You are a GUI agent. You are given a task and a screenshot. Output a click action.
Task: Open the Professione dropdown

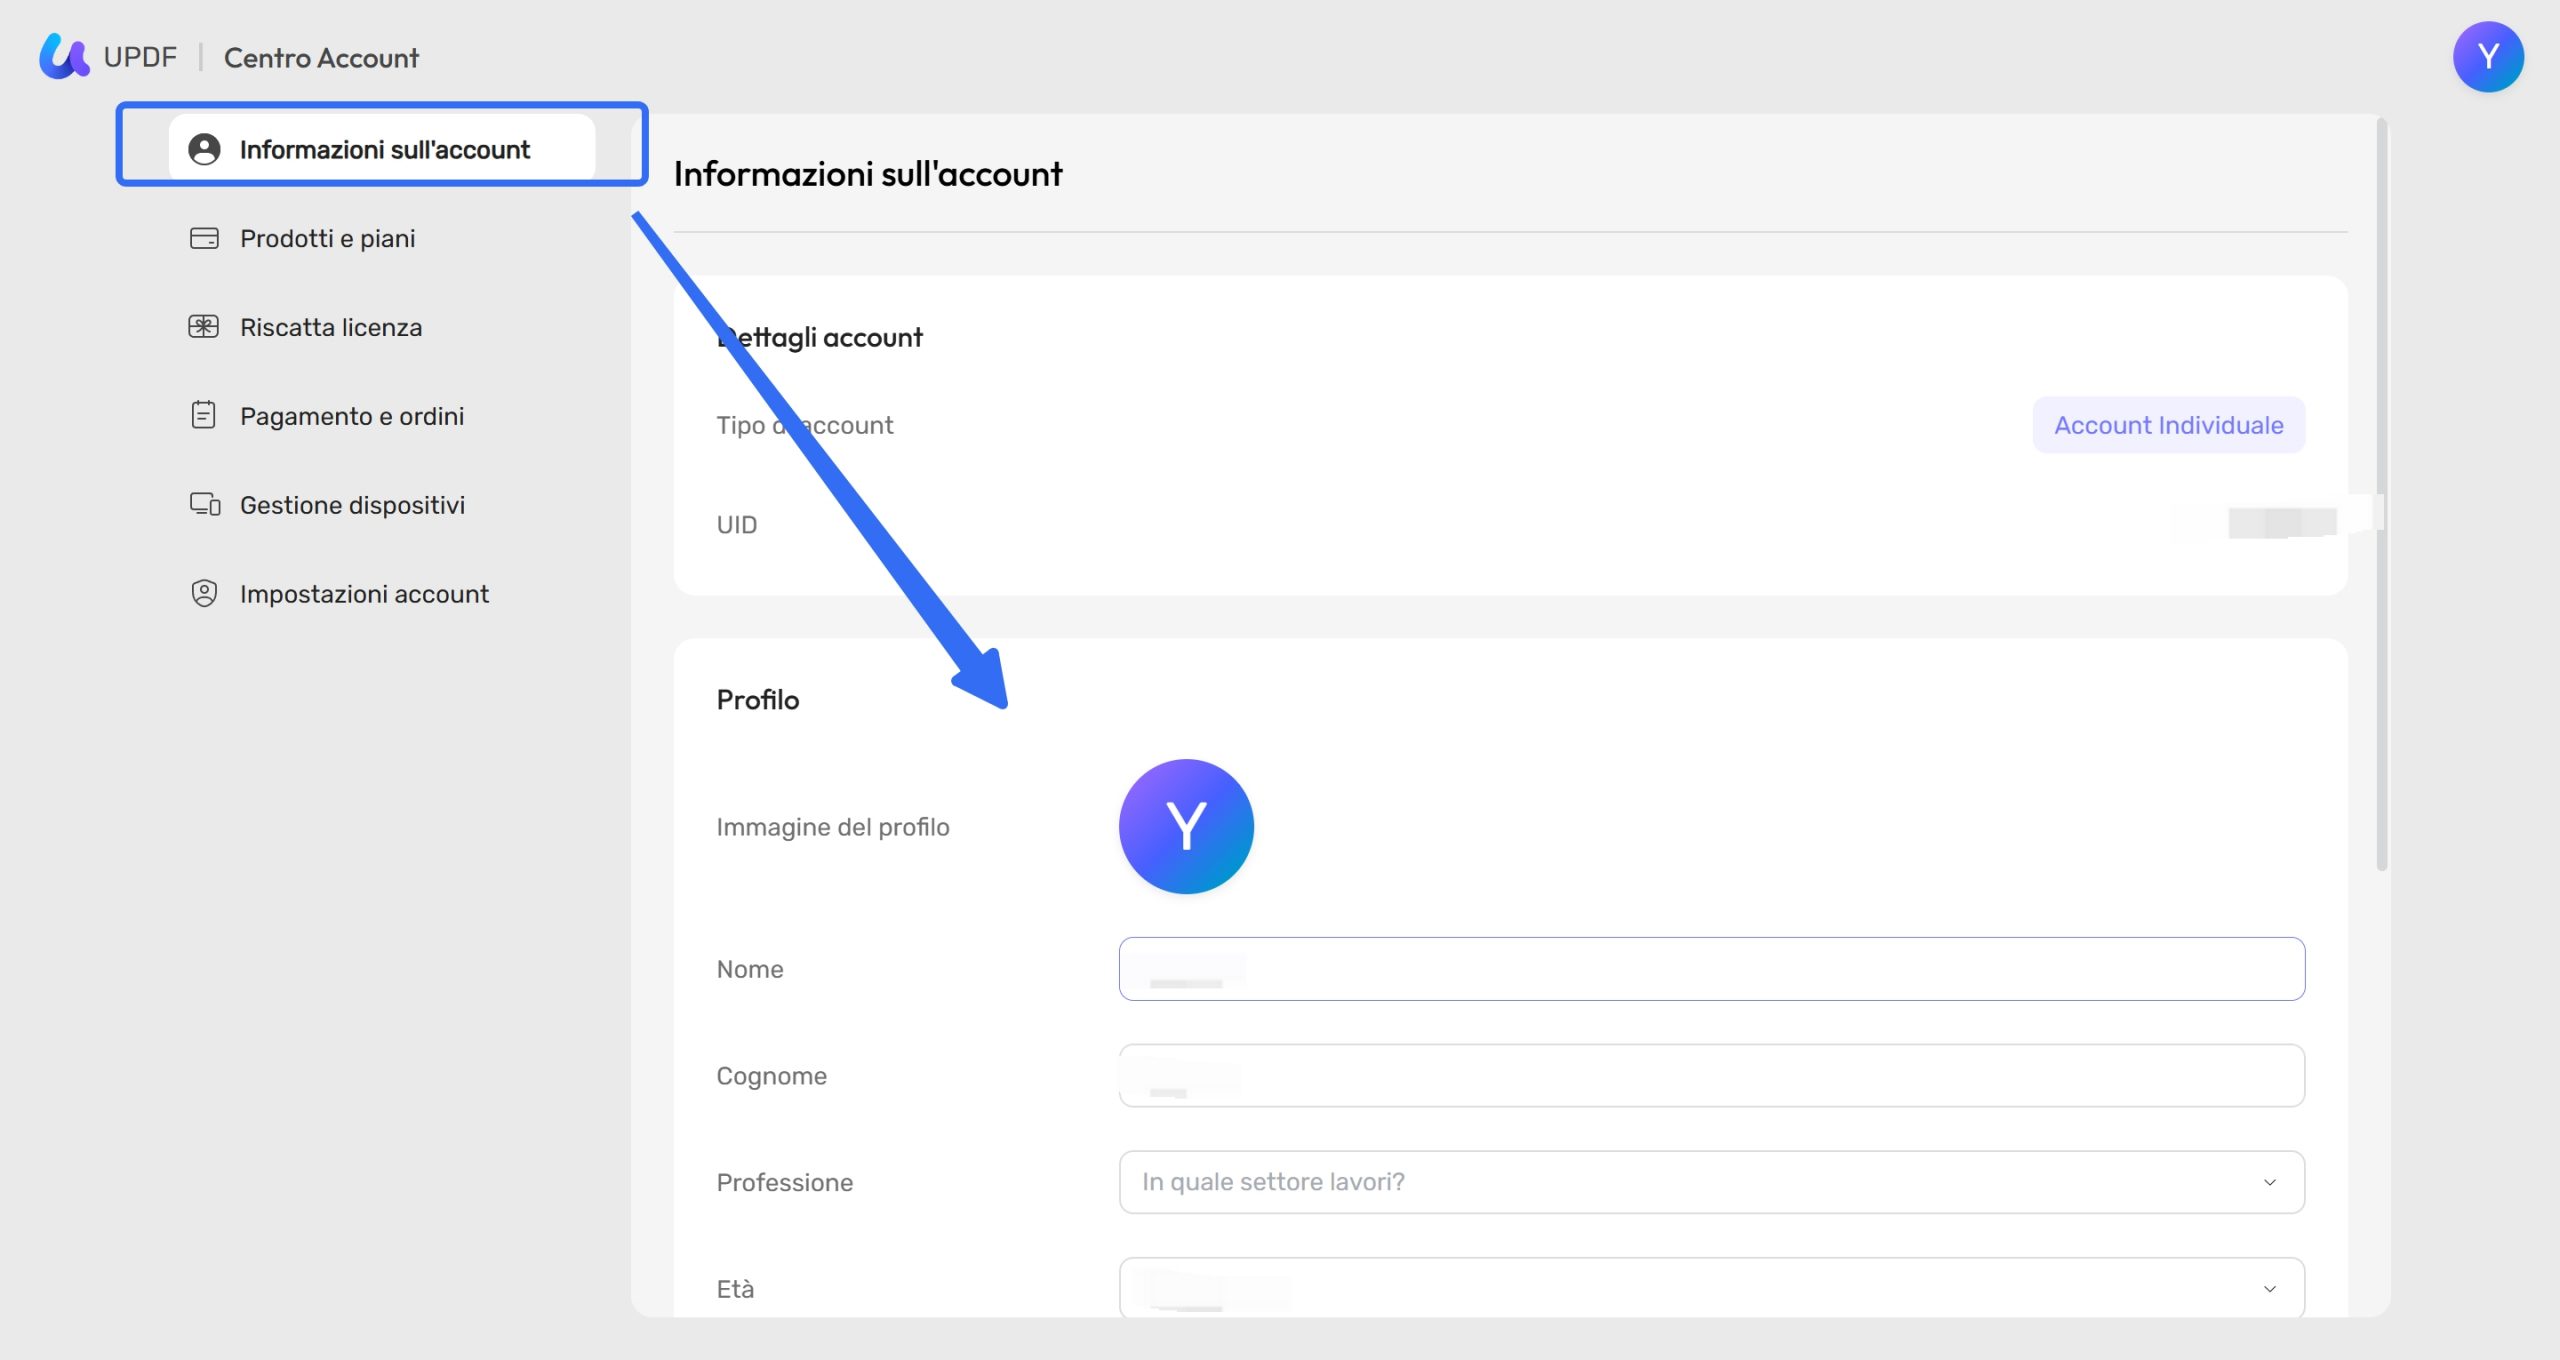click(x=1712, y=1182)
